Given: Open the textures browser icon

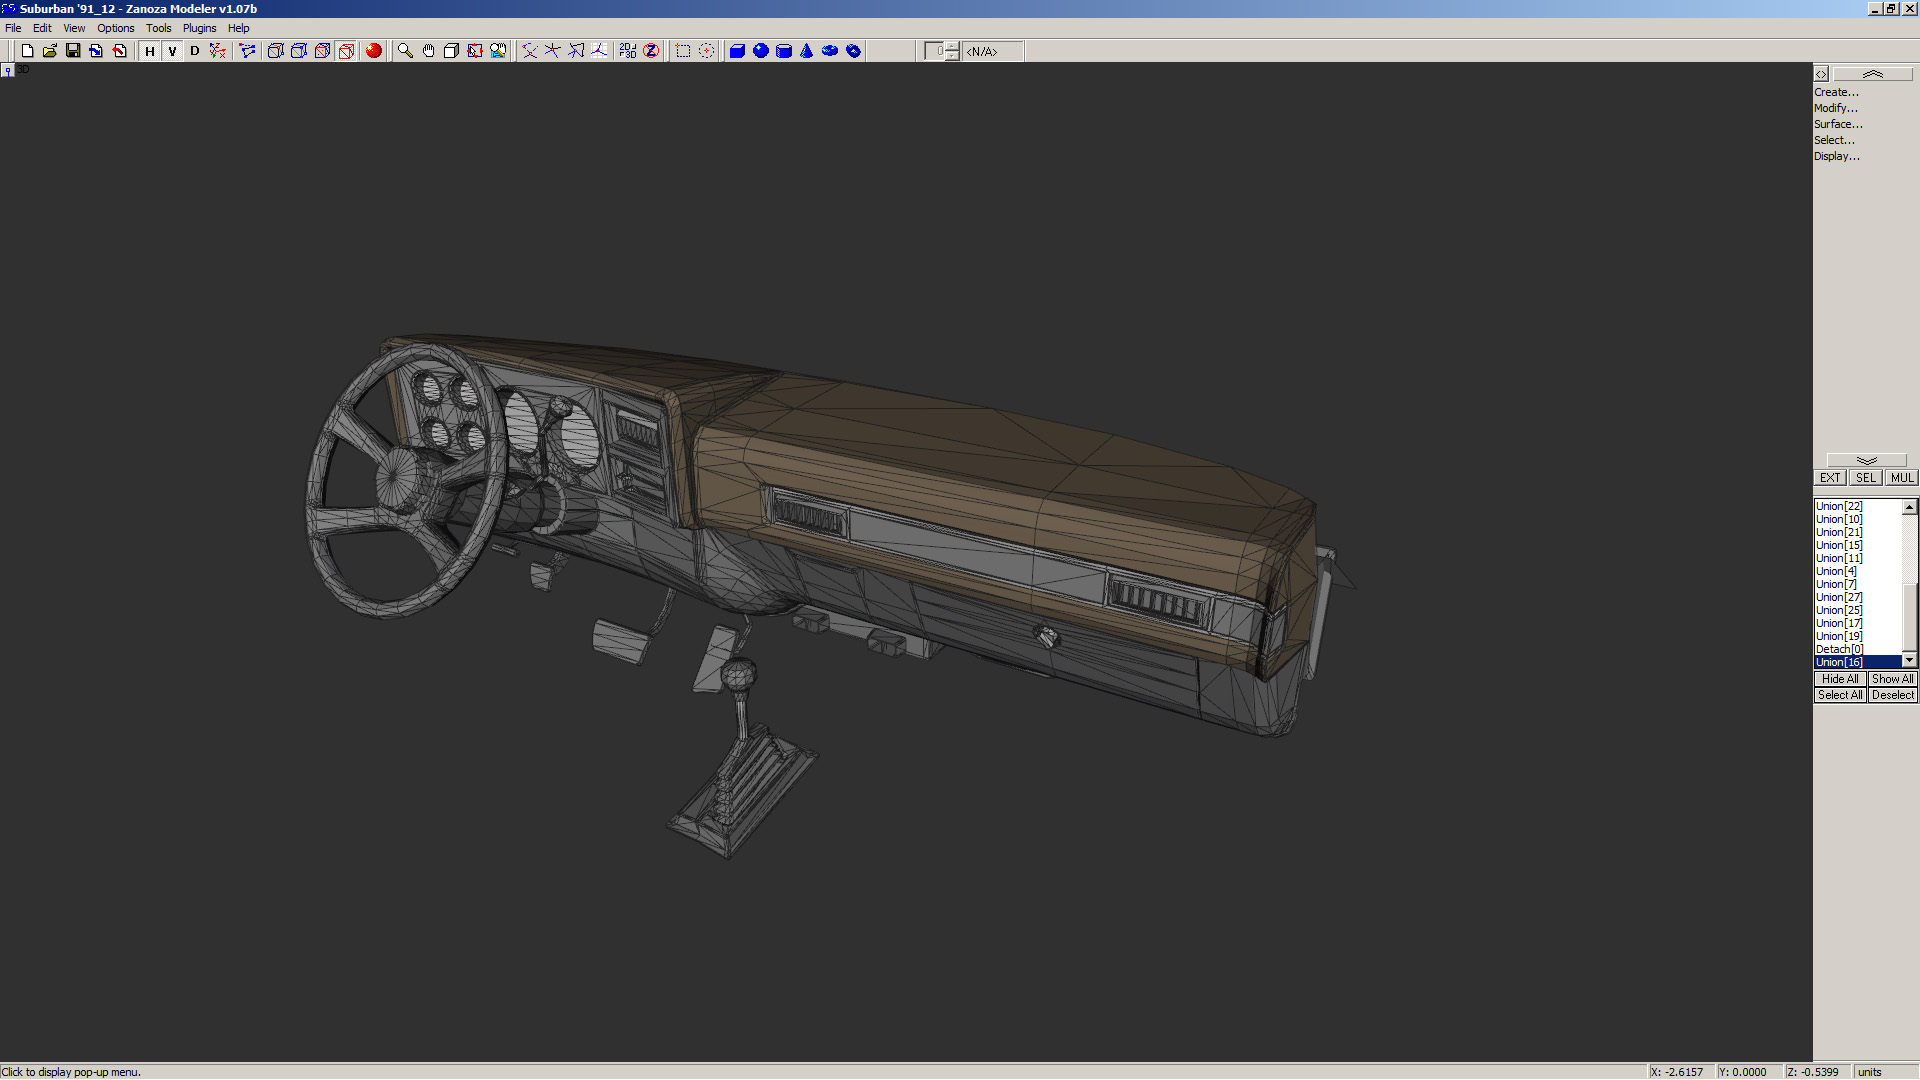Looking at the screenshot, I should (x=498, y=51).
